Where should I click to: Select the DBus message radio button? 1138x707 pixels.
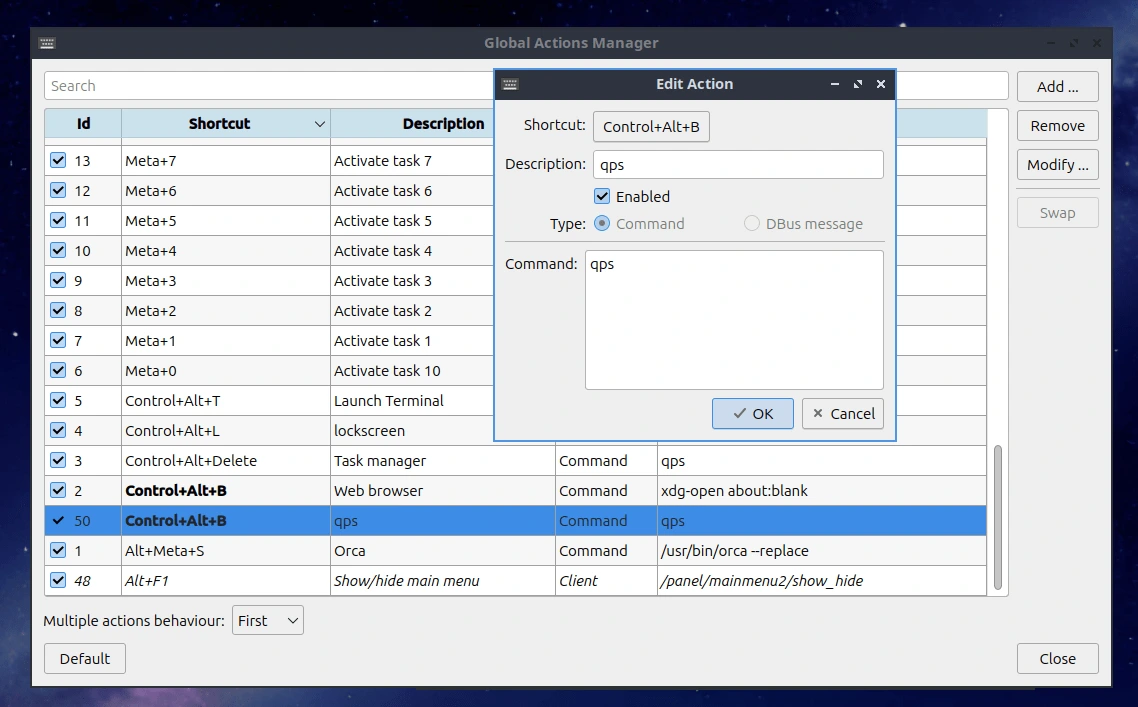coord(752,224)
